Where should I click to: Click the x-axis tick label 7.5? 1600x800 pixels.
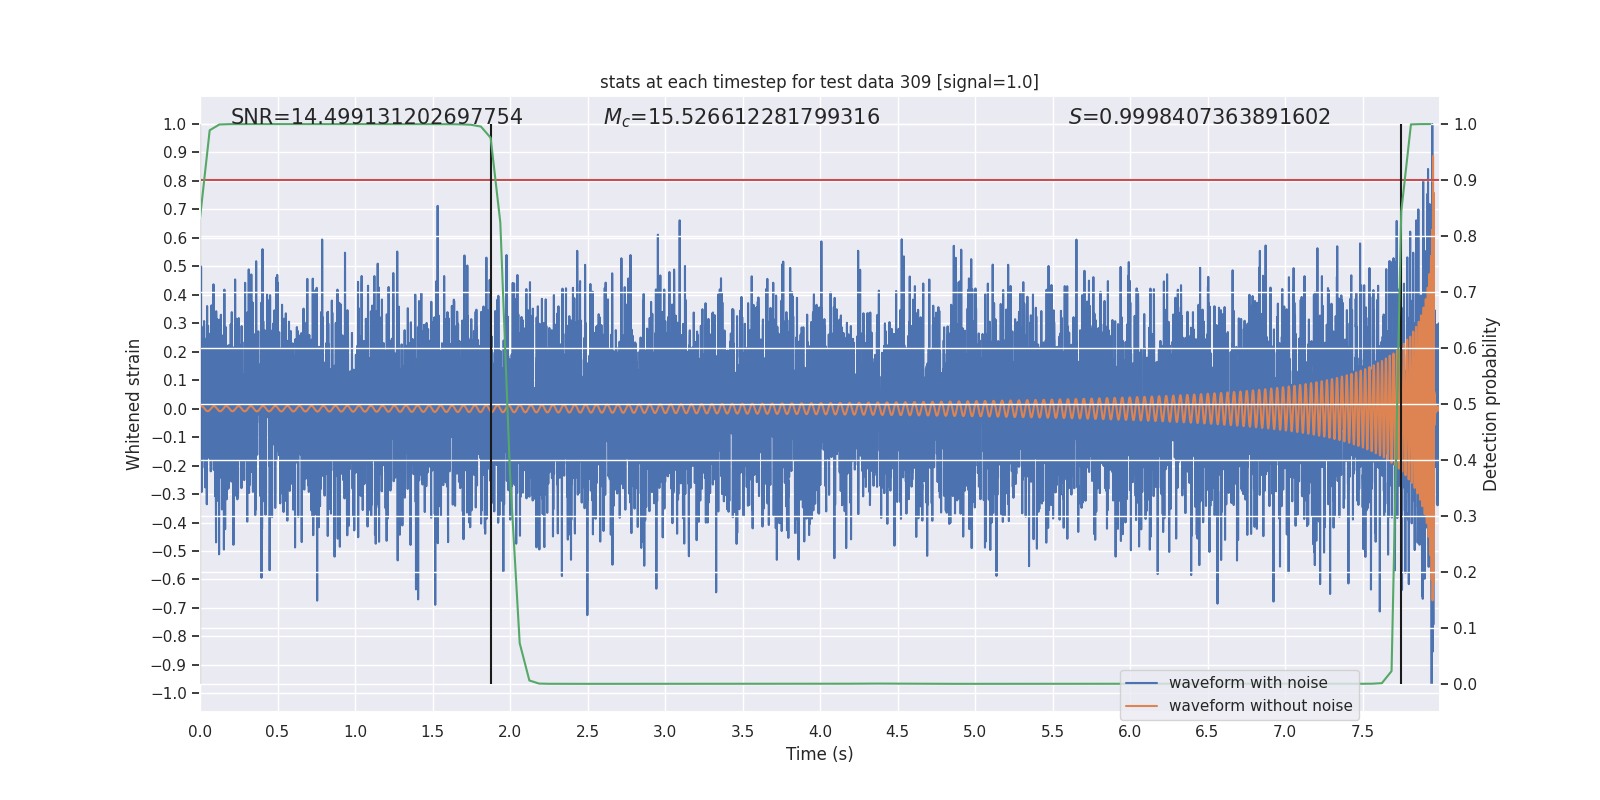coord(1362,731)
